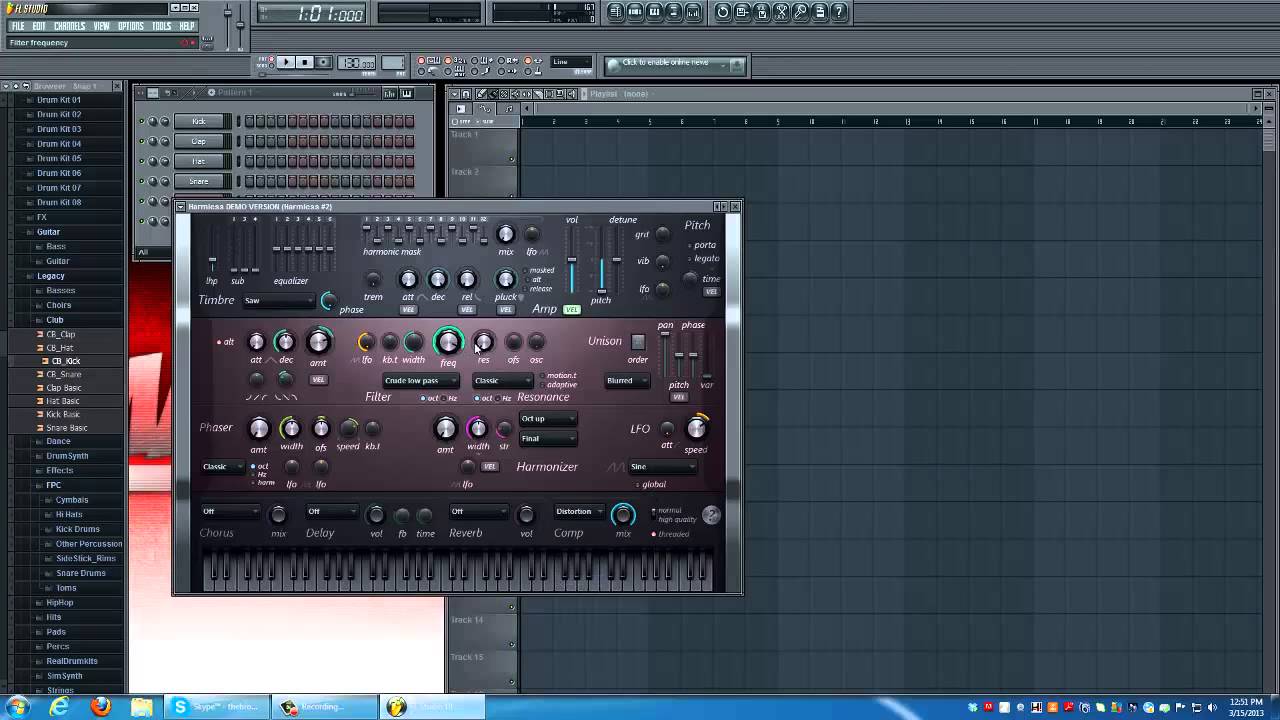The image size is (1280, 720).
Task: Open the browser view icon in the top toolbar
Action: pos(673,12)
